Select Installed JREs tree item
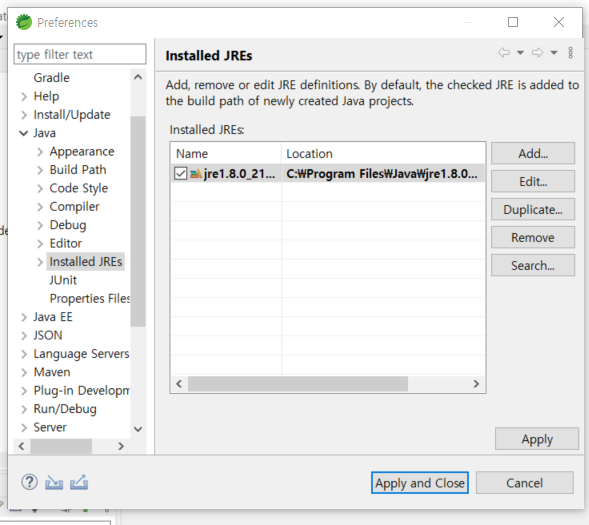 coord(86,262)
